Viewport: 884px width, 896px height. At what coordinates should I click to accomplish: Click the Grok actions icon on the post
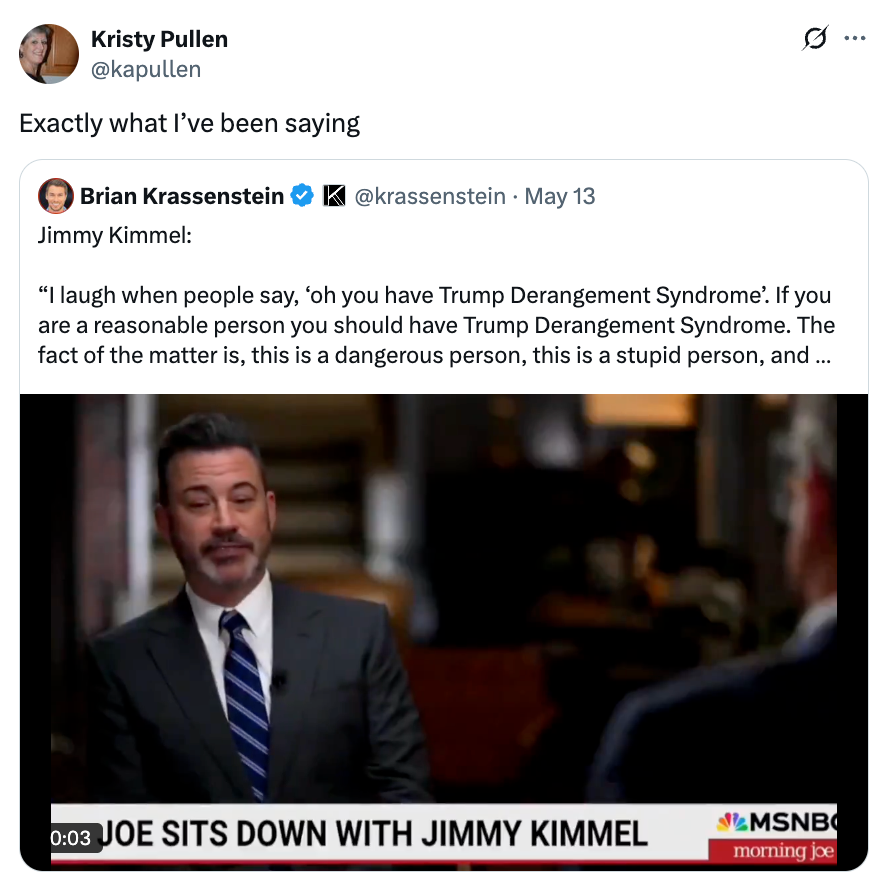point(813,37)
